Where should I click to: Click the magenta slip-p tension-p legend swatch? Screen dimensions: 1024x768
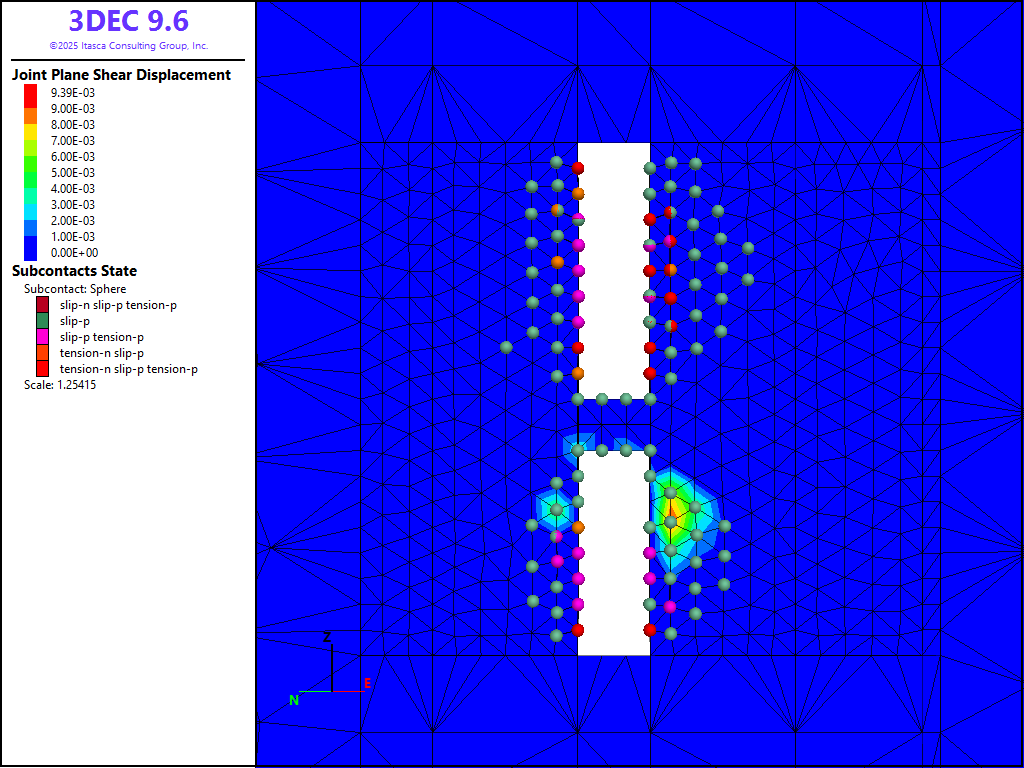[x=43, y=337]
